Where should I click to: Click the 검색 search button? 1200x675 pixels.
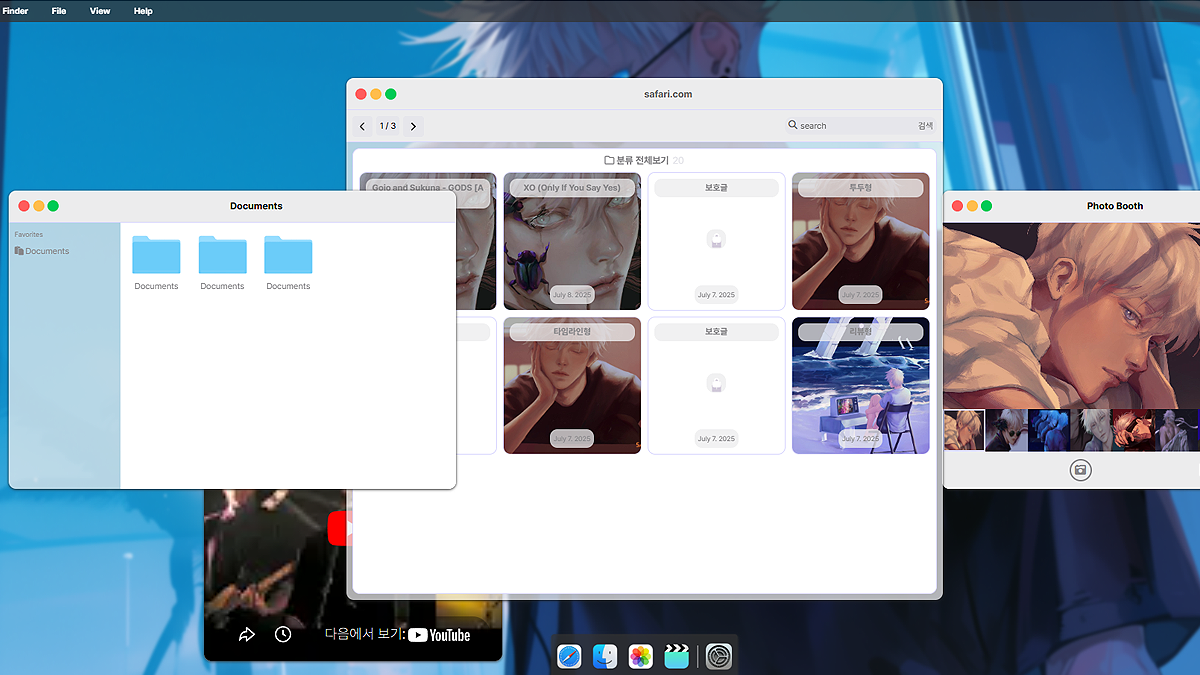925,126
